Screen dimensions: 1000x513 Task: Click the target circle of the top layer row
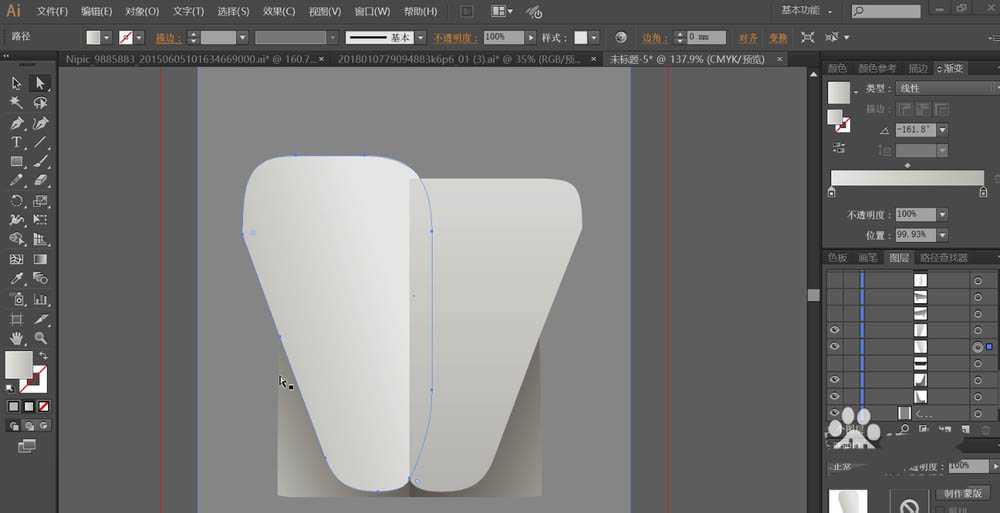coord(977,281)
